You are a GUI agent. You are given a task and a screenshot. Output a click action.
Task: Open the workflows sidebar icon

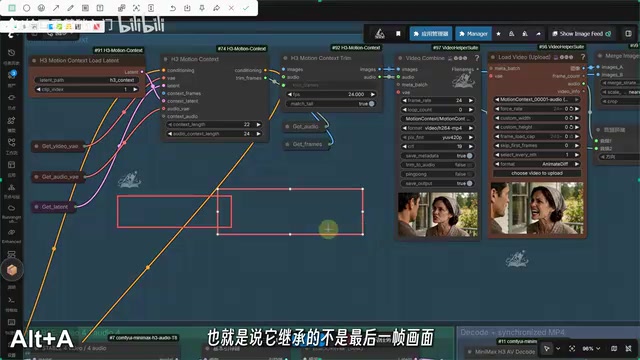click(x=11, y=142)
